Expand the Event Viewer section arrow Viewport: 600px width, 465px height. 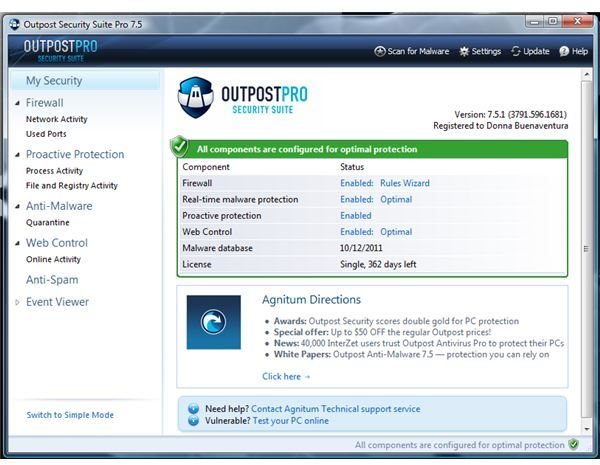(x=17, y=302)
